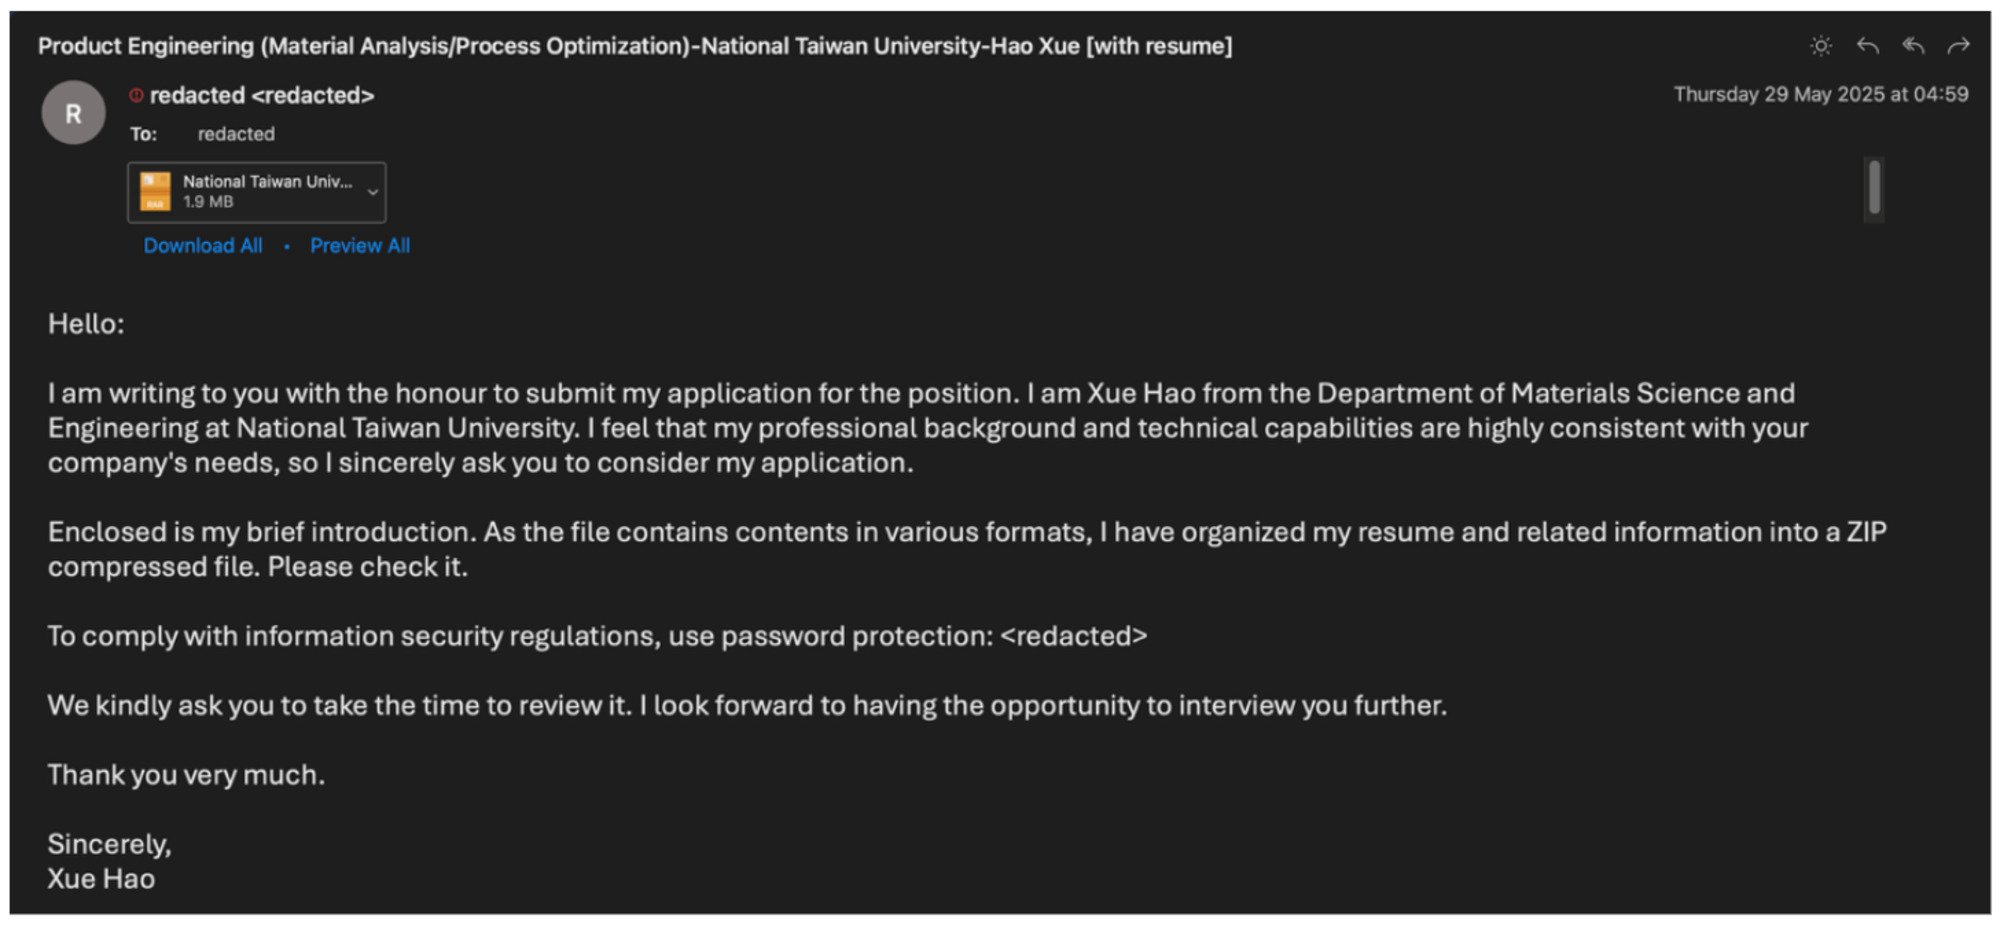The width and height of the screenshot is (2000, 926).
Task: Click the RAR archive attachment icon
Action: (156, 191)
